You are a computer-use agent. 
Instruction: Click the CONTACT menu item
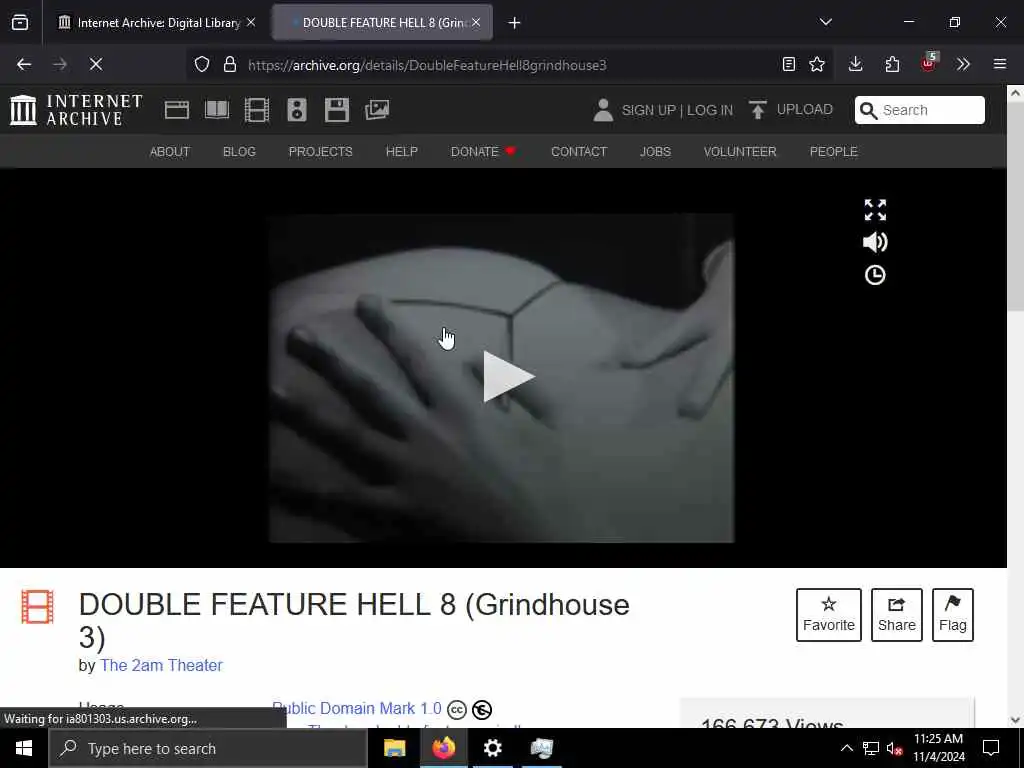[x=579, y=152]
